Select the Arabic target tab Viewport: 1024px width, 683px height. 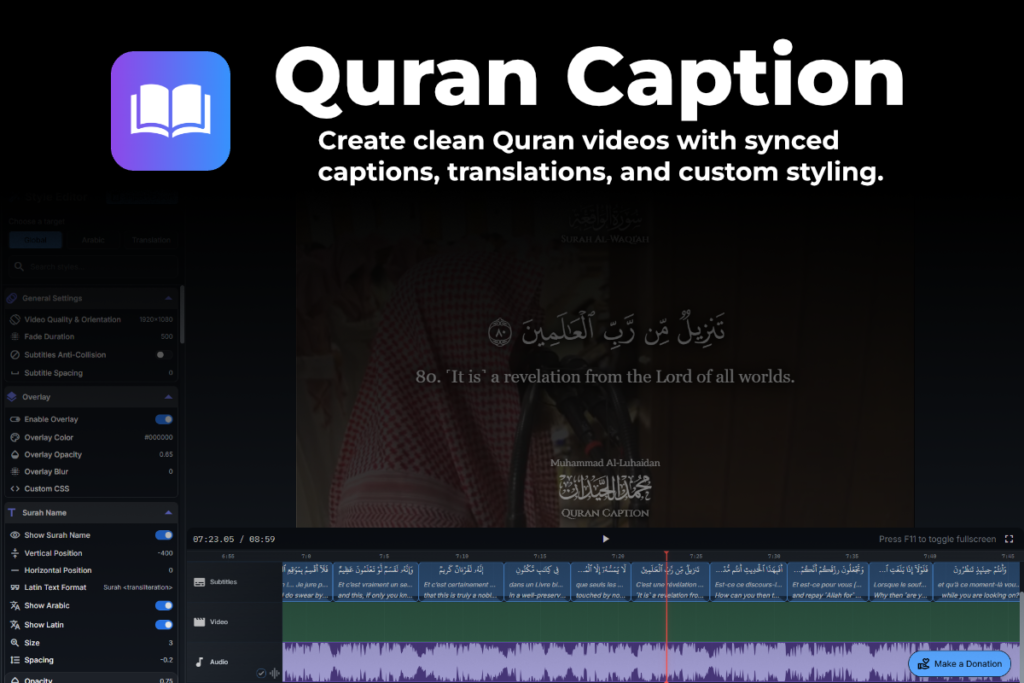[93, 240]
